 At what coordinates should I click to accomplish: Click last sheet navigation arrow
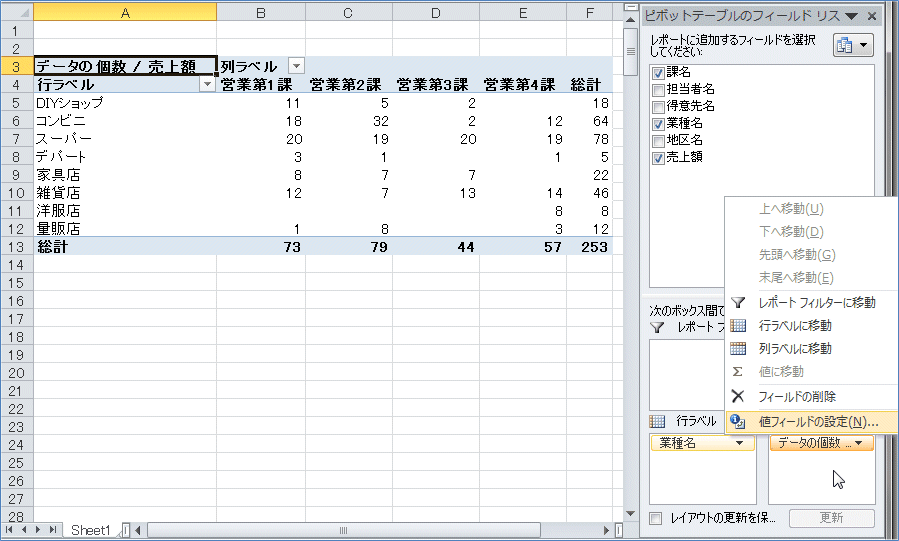point(53,530)
